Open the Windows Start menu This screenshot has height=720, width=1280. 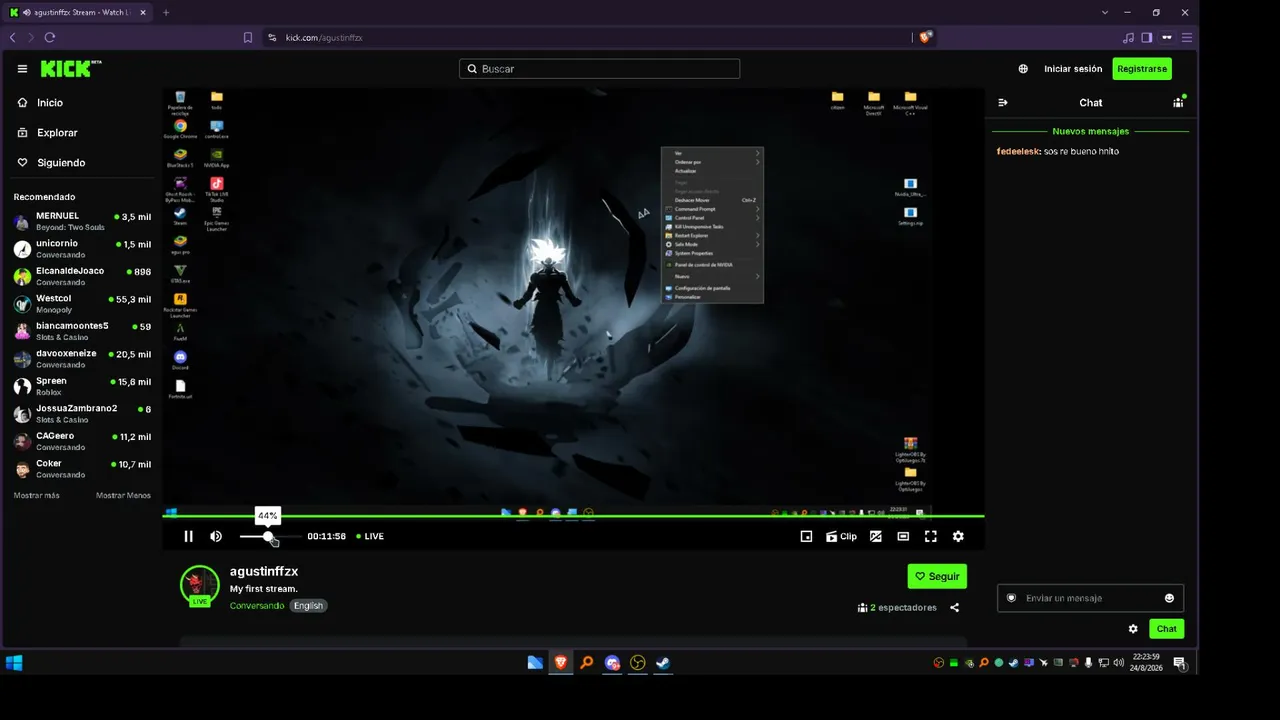click(14, 662)
